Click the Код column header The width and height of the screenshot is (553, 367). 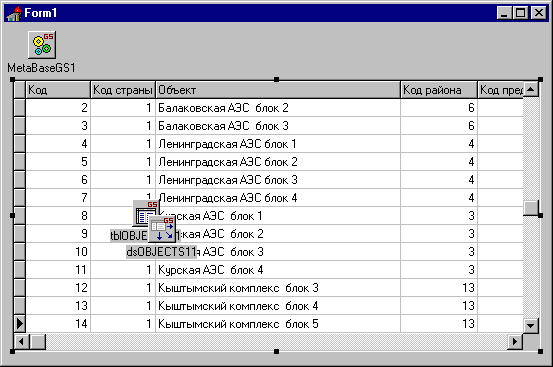[x=58, y=90]
